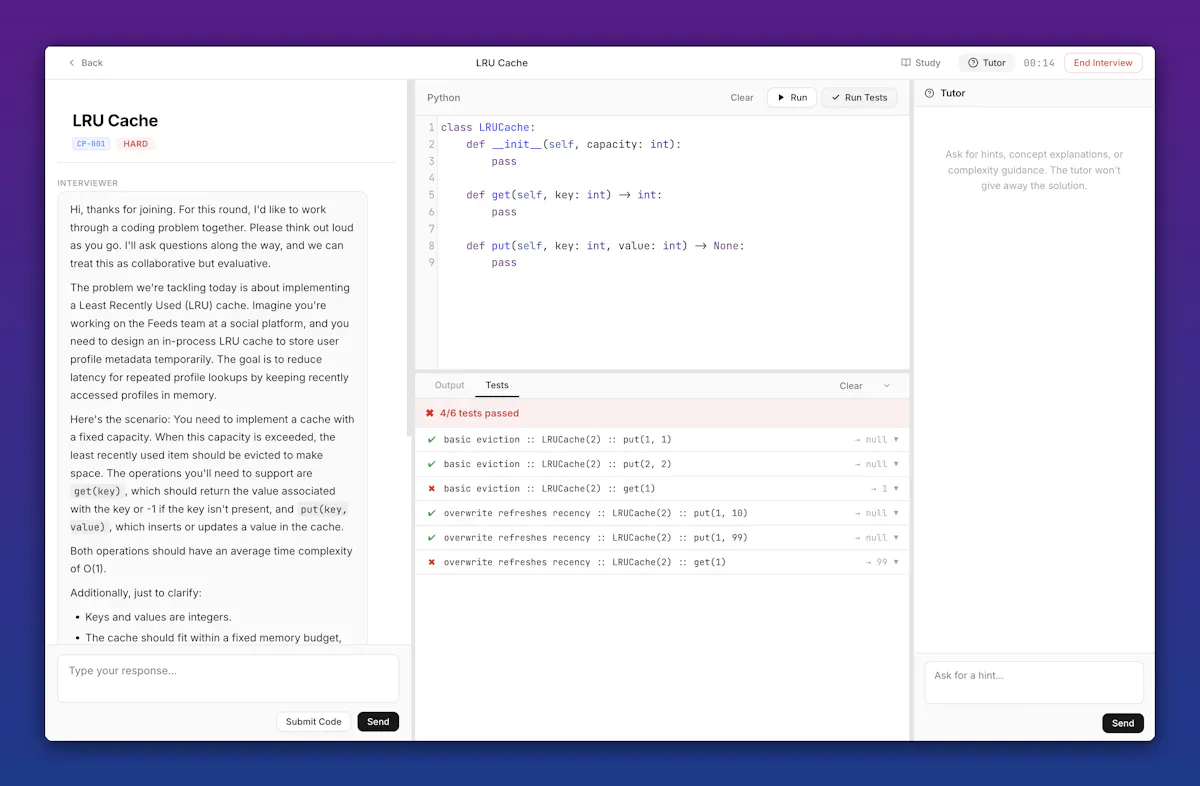
Task: Send the hint request in the Tutor panel
Action: [1123, 723]
